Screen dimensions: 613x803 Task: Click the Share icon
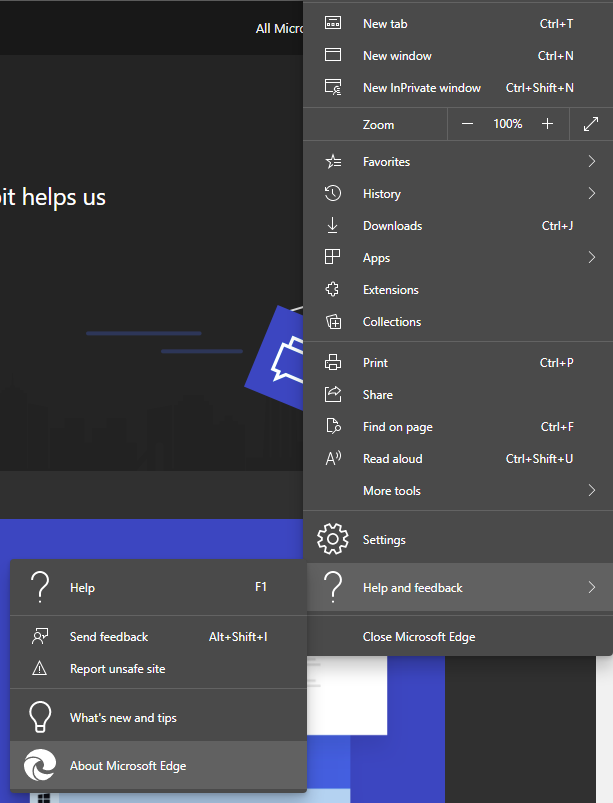(x=333, y=394)
